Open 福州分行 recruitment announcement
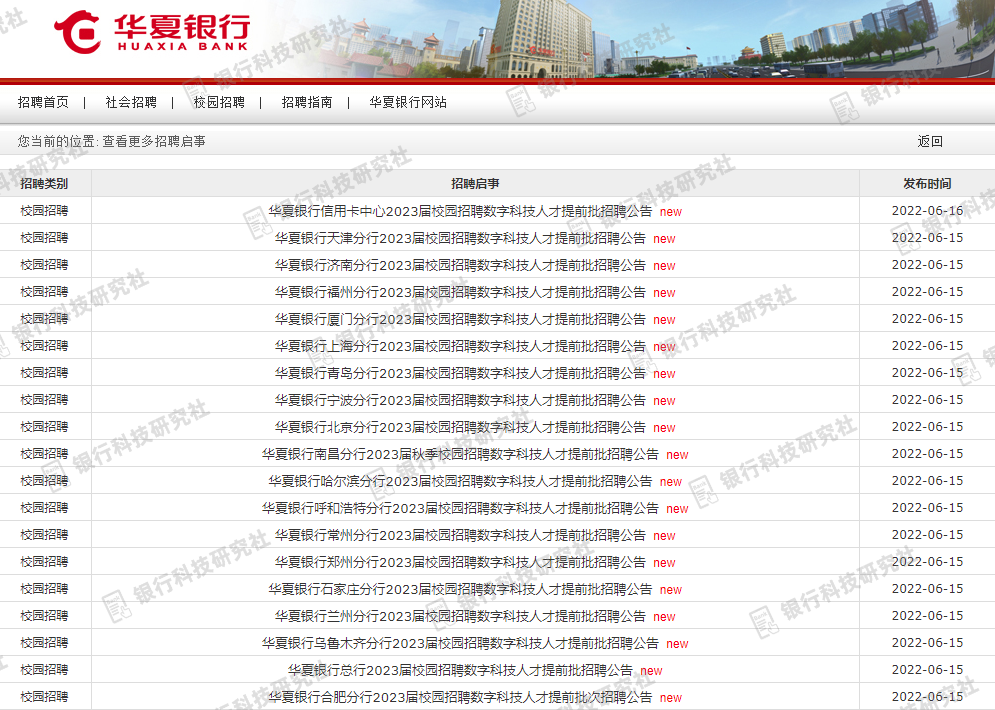The width and height of the screenshot is (995, 710). 460,293
